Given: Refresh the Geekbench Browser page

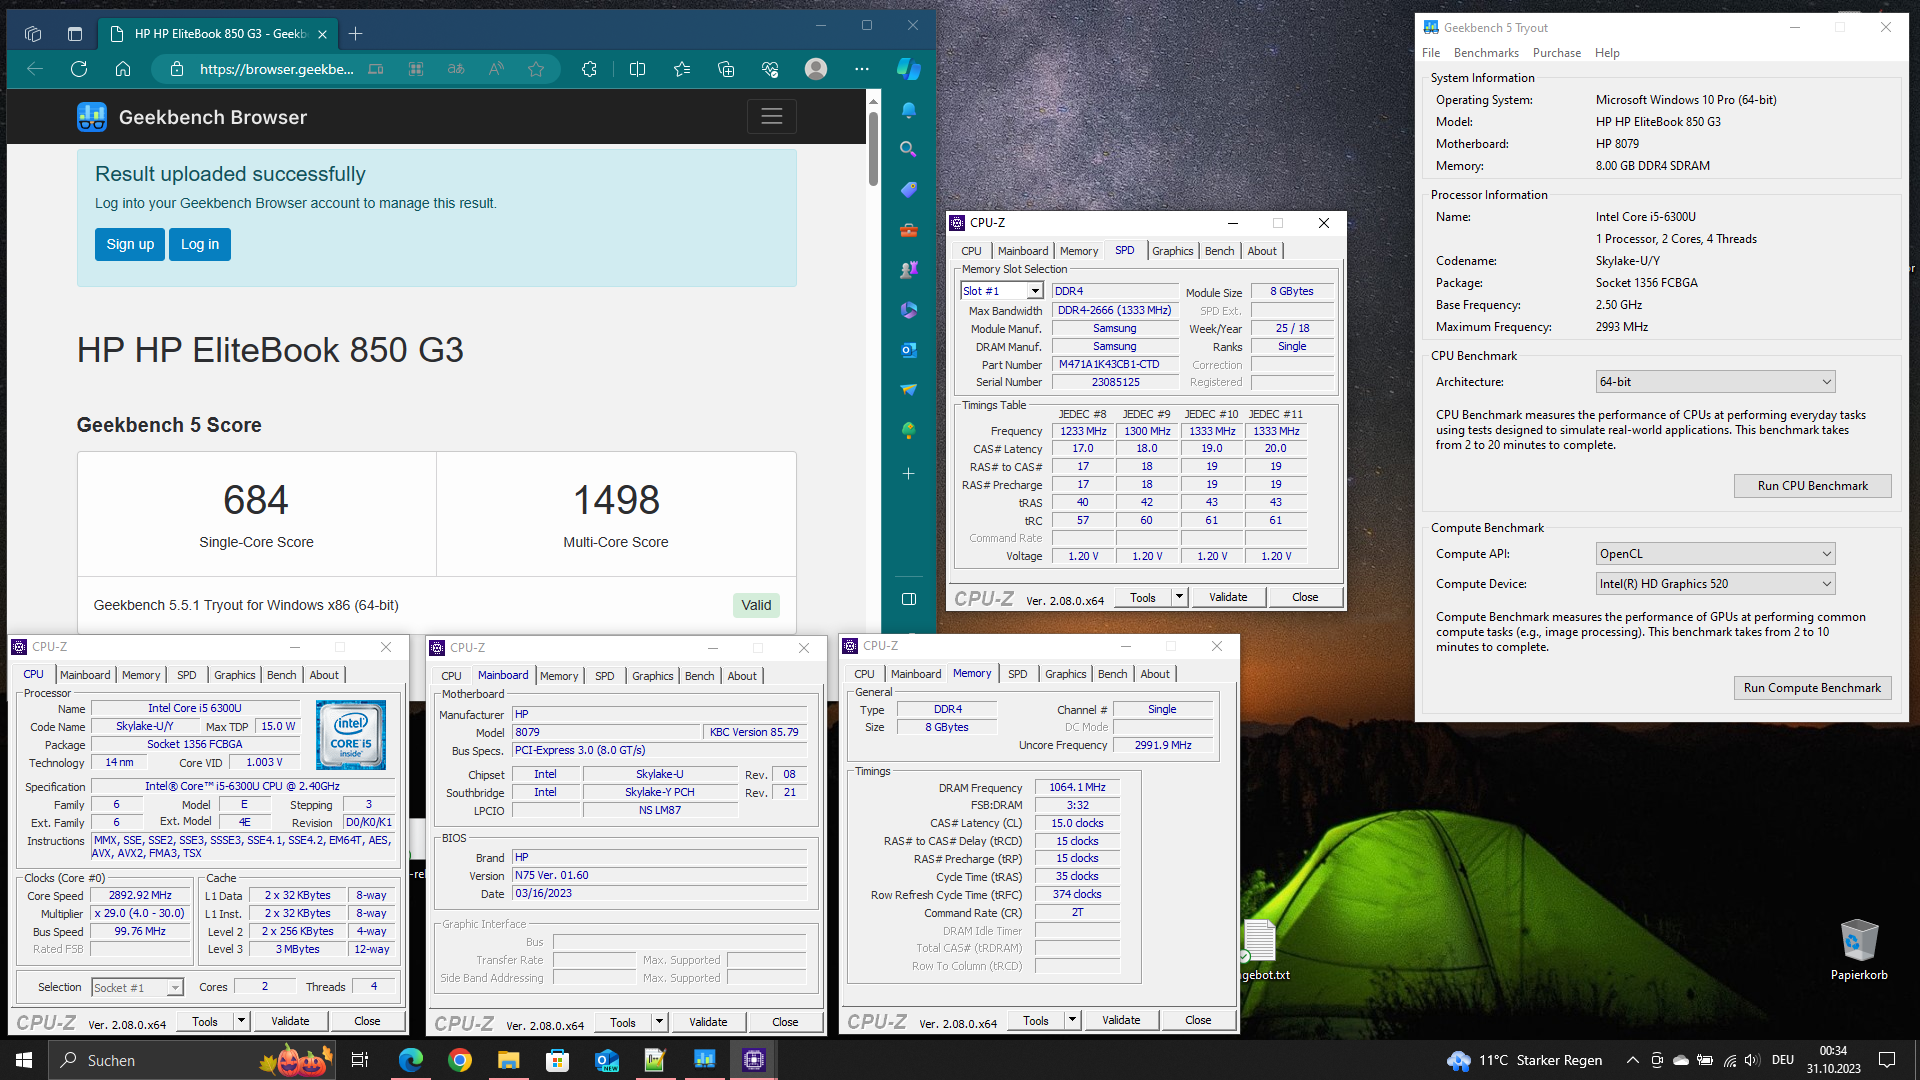Looking at the screenshot, I should pyautogui.click(x=79, y=69).
